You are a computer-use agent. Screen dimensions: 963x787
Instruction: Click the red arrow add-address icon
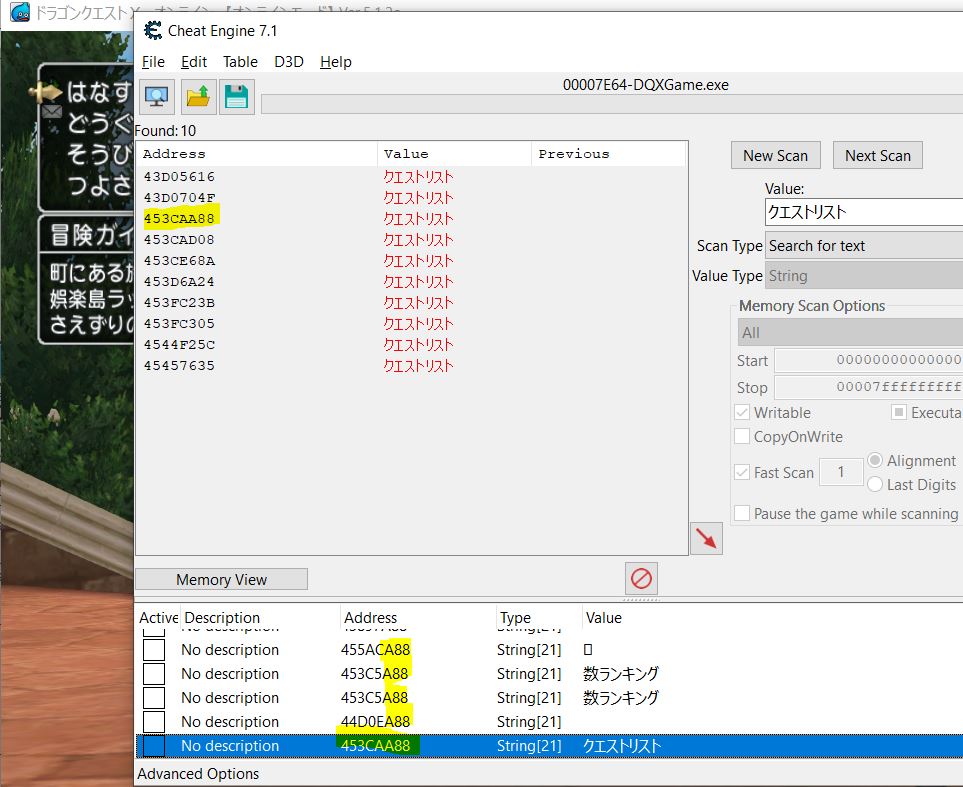pyautogui.click(x=706, y=538)
